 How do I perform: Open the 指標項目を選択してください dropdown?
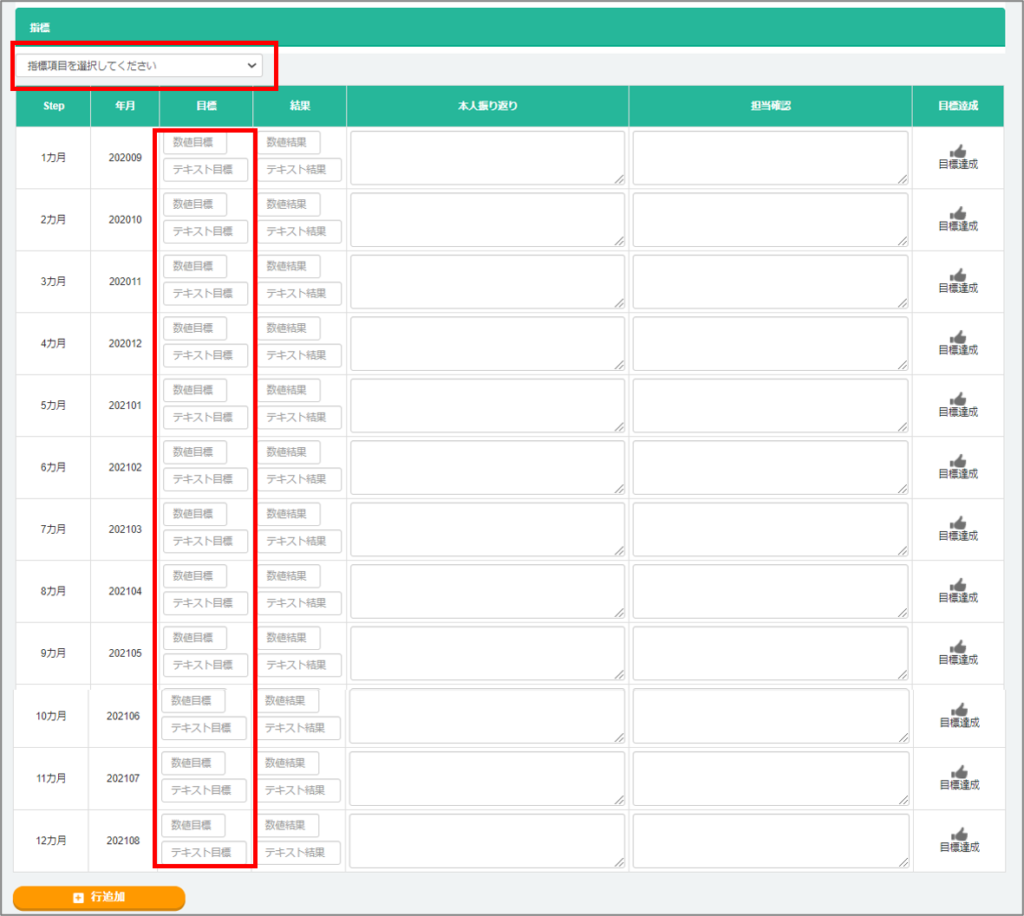point(138,66)
